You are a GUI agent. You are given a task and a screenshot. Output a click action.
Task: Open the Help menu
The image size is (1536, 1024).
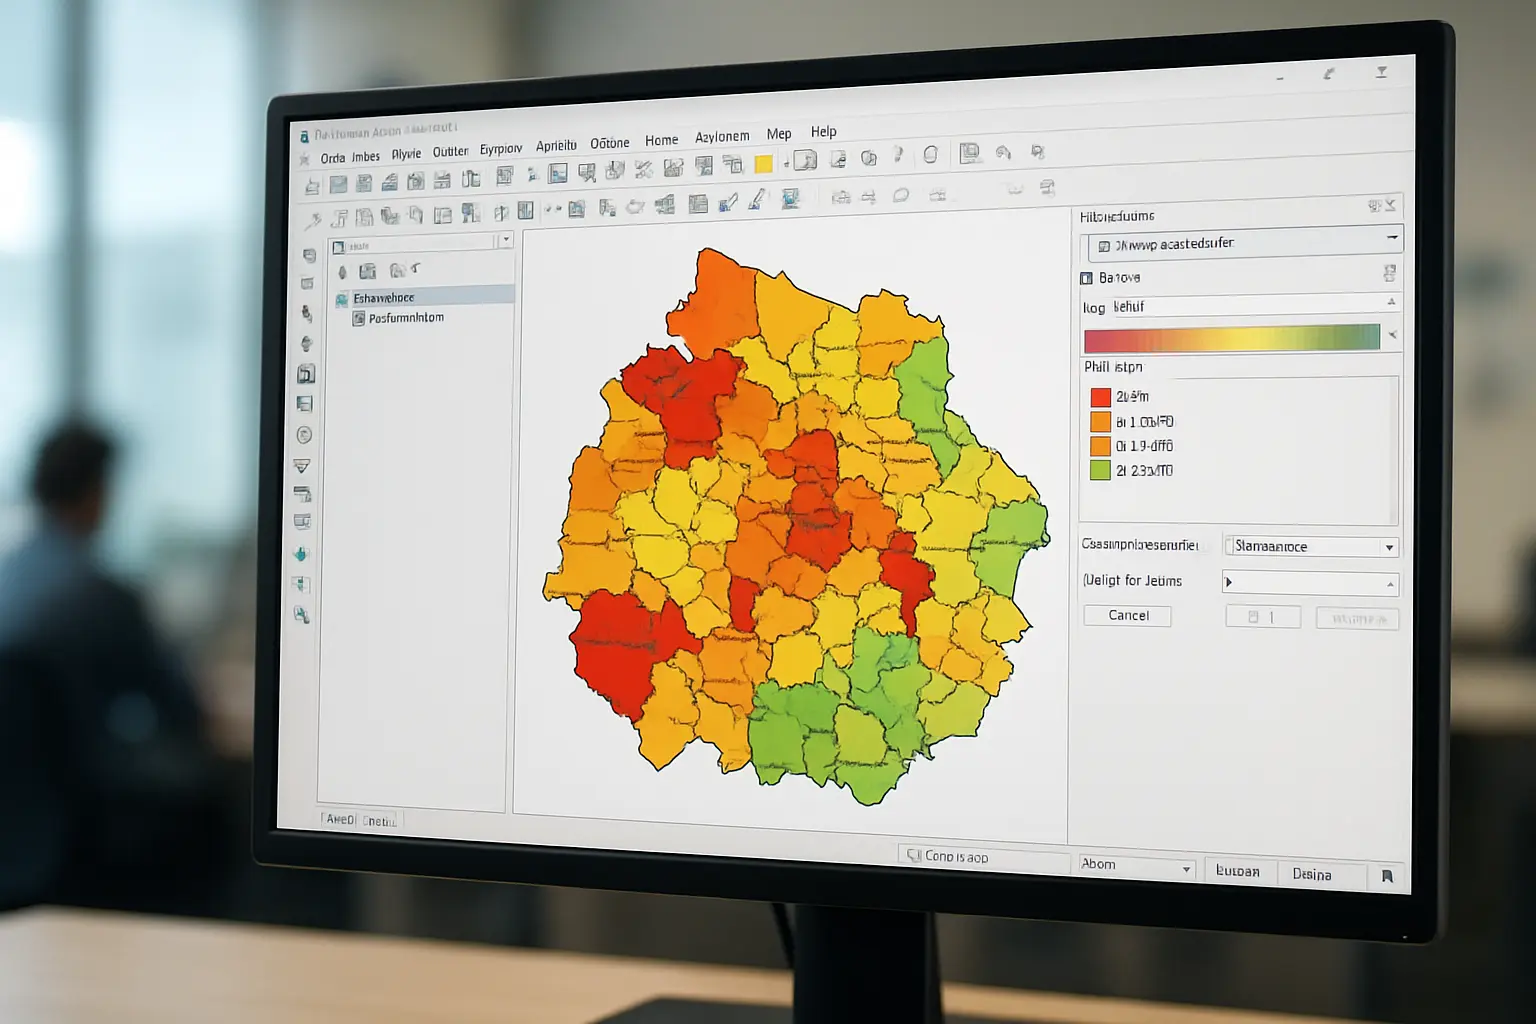coord(823,132)
